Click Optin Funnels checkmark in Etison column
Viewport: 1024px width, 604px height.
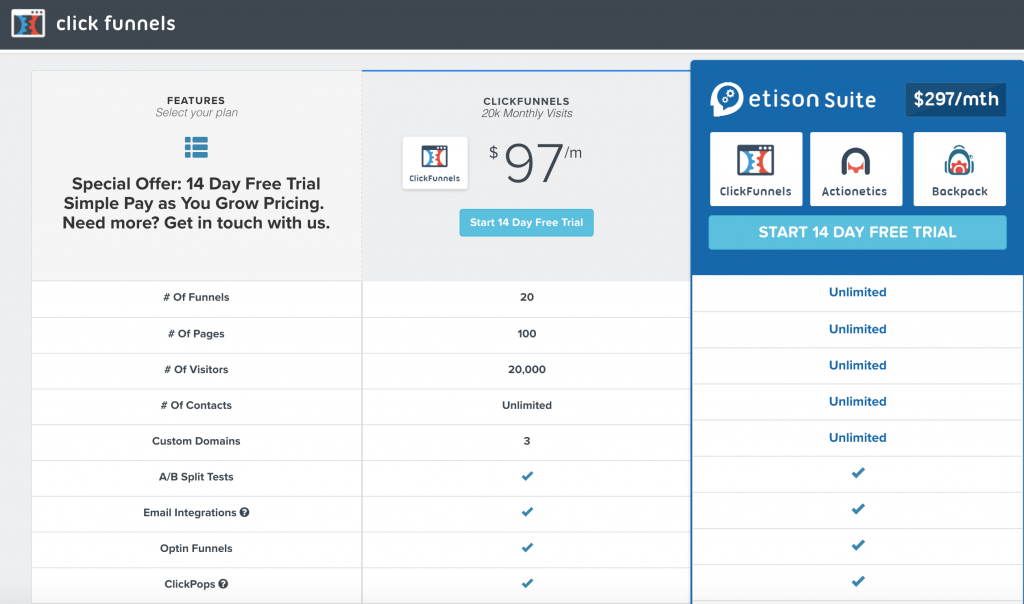[x=857, y=545]
